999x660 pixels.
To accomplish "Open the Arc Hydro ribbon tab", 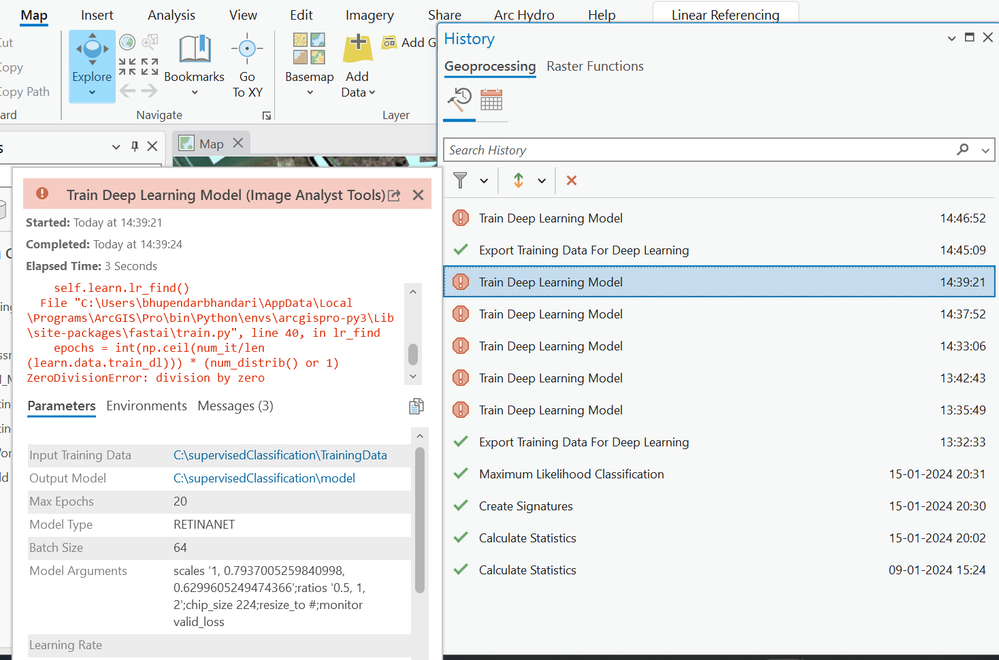I will (524, 15).
